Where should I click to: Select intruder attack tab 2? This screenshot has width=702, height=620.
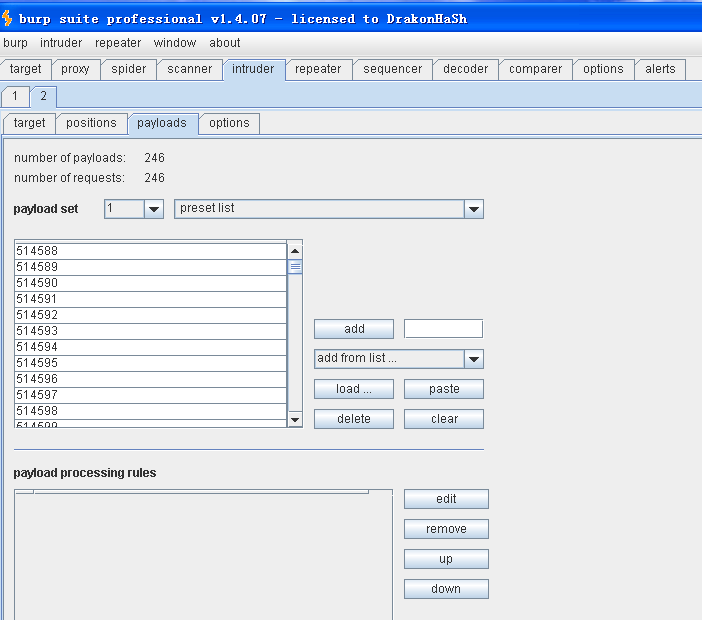click(x=43, y=96)
